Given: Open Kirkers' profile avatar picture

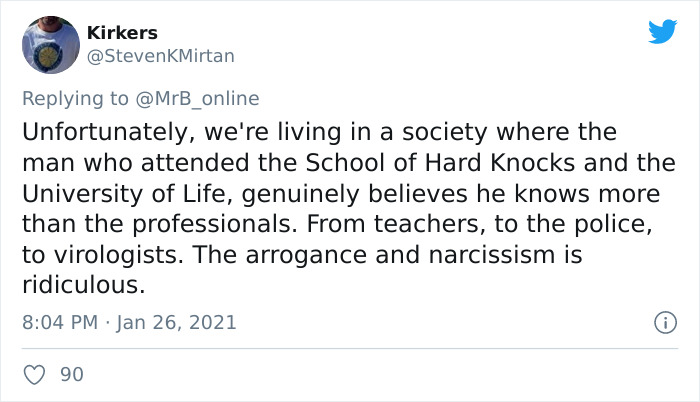Looking at the screenshot, I should [50, 45].
